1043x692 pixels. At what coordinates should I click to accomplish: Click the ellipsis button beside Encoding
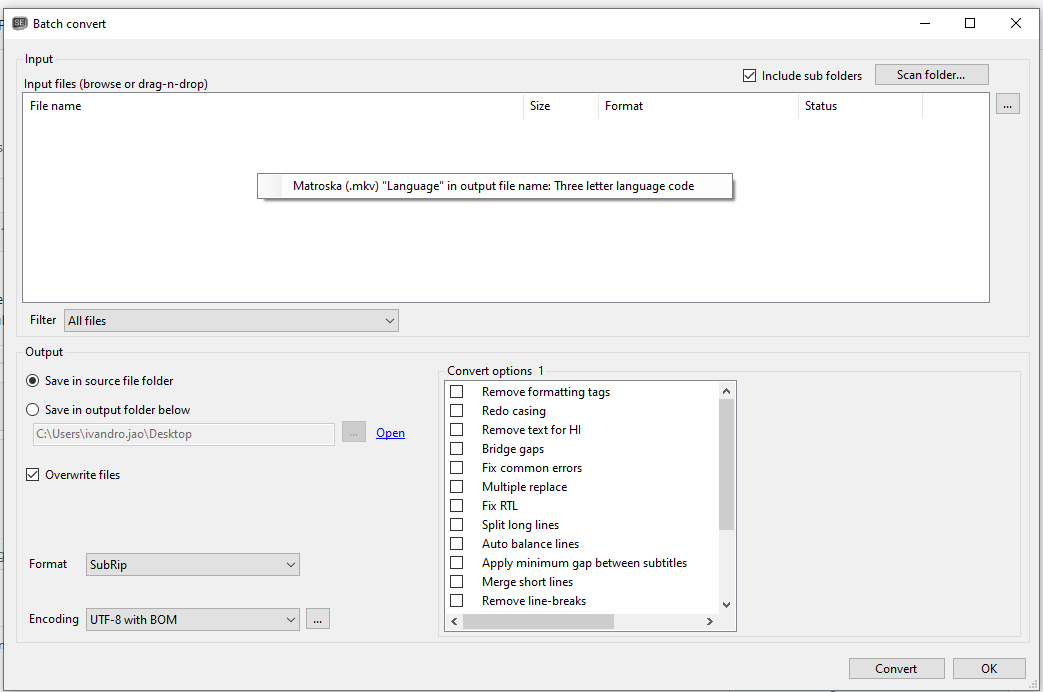coord(318,618)
